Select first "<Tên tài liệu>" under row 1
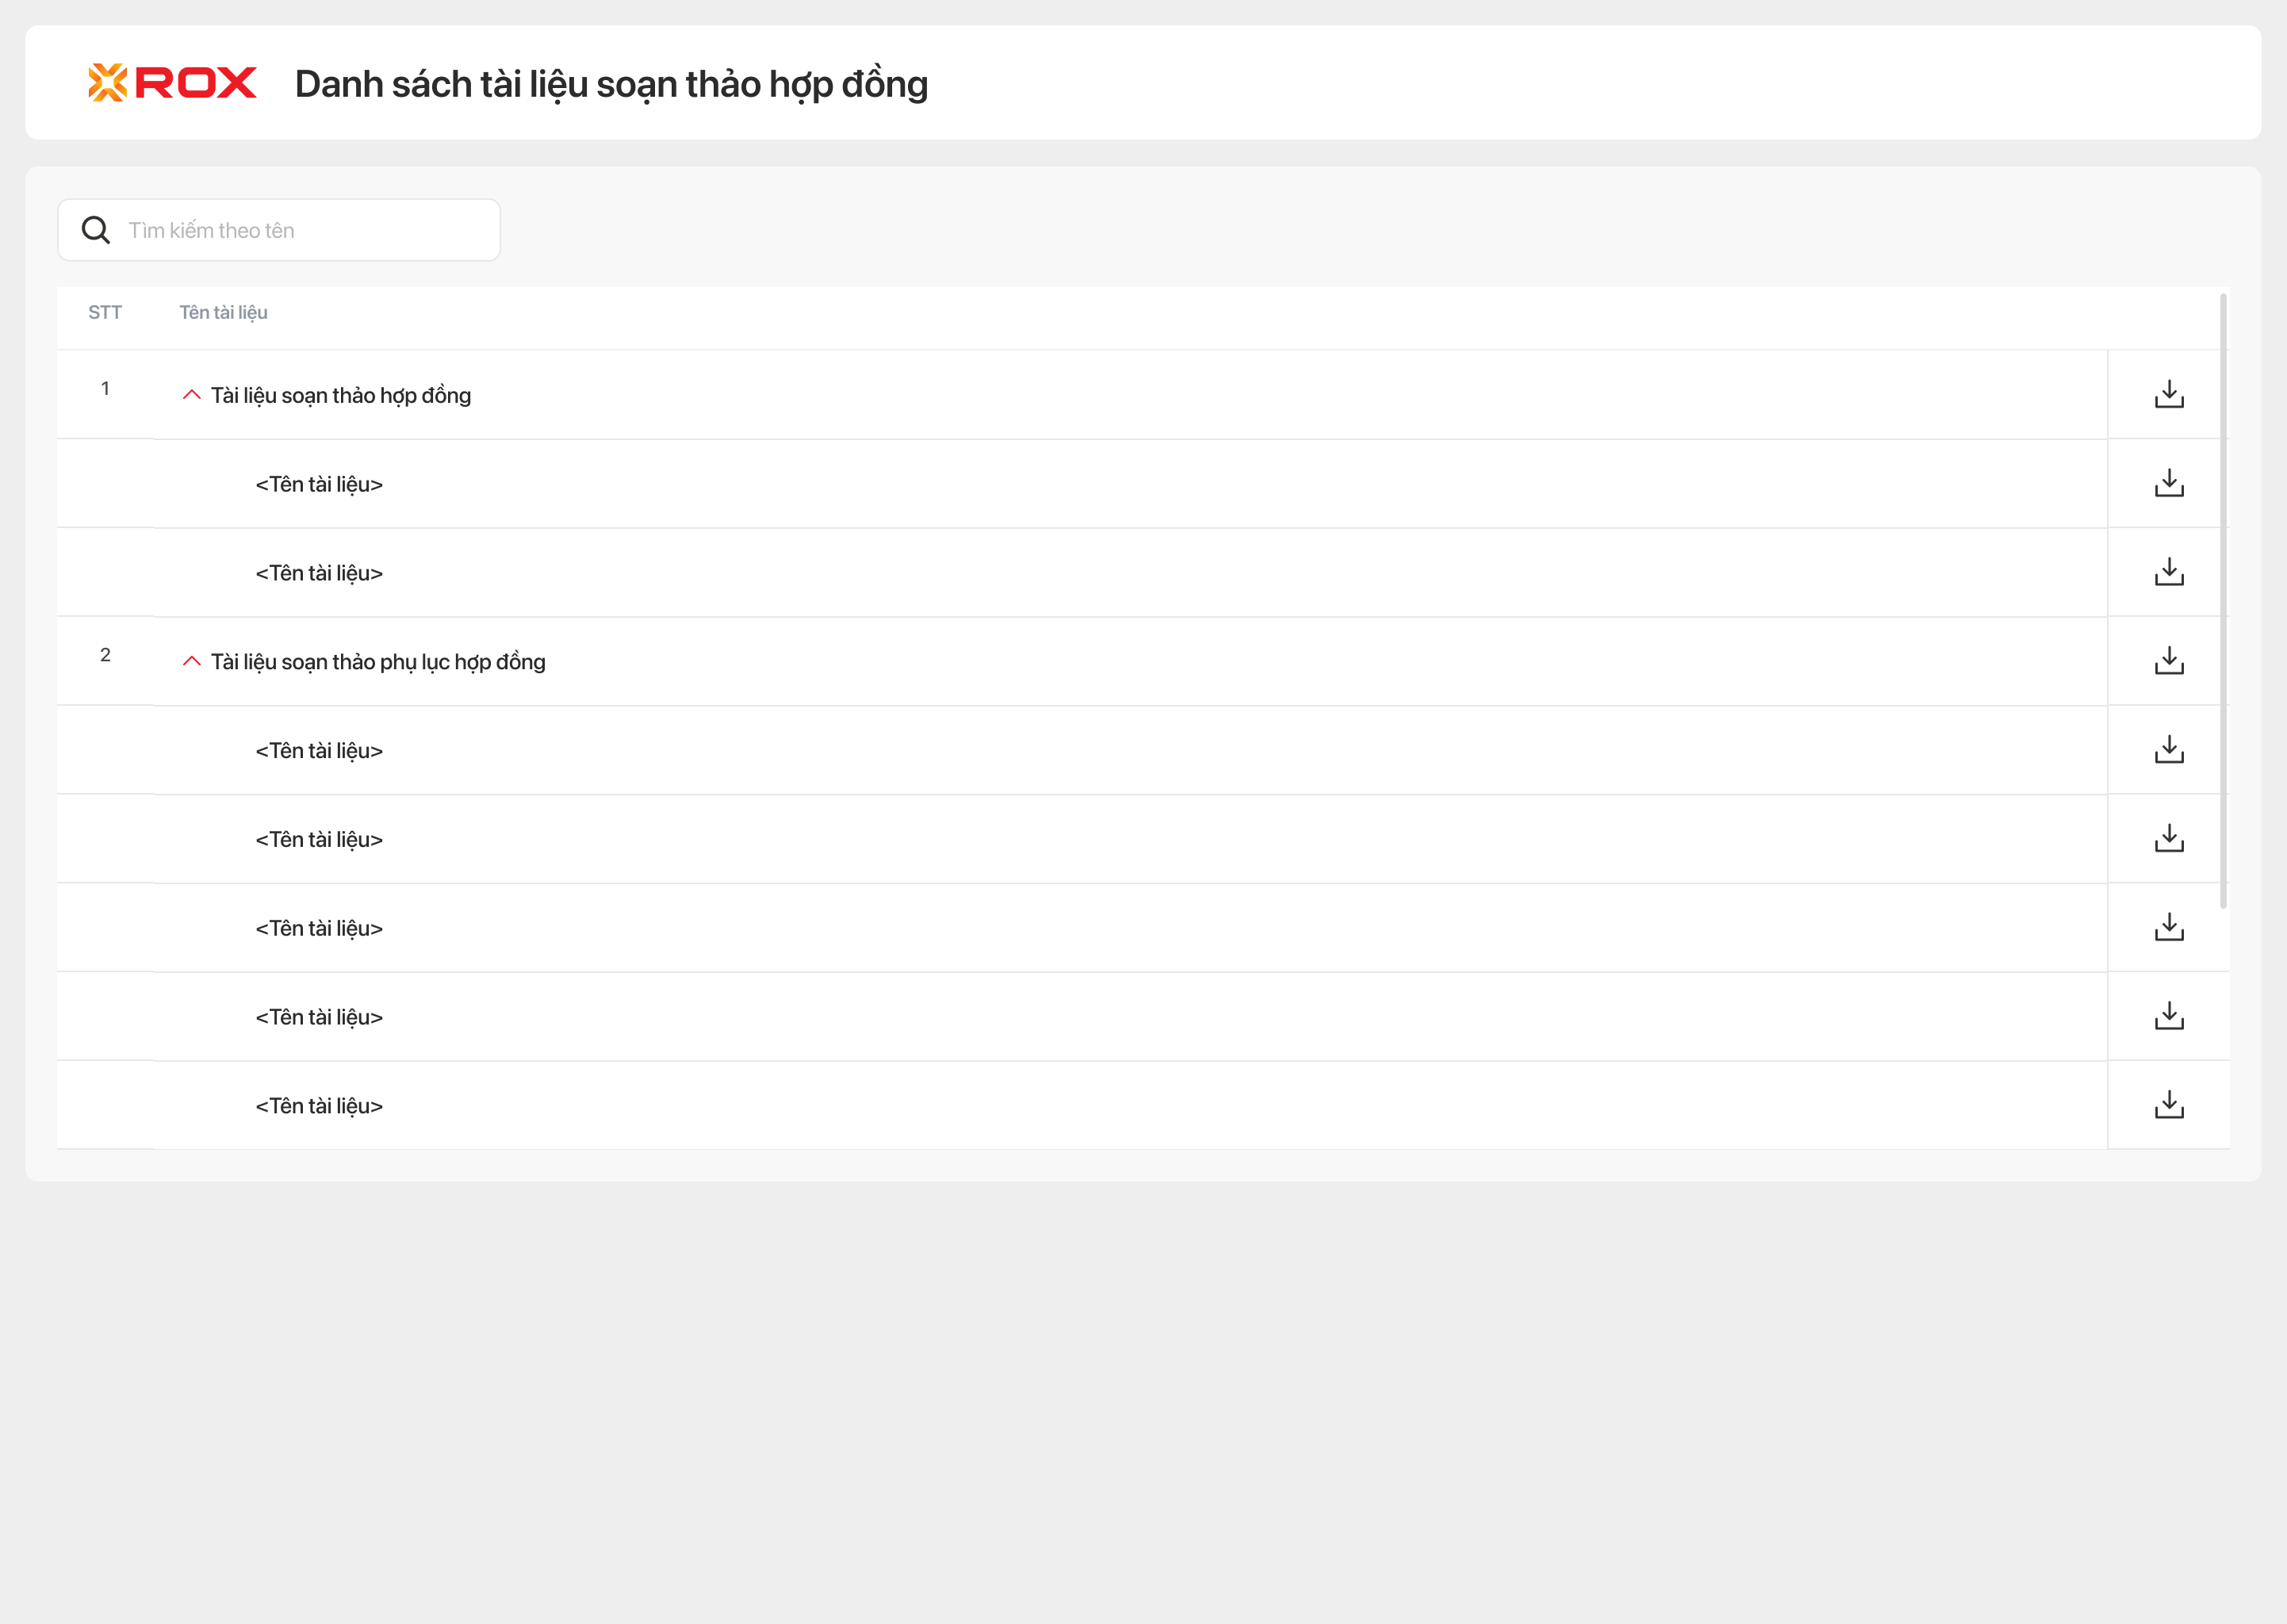The width and height of the screenshot is (2287, 1624). (x=319, y=485)
